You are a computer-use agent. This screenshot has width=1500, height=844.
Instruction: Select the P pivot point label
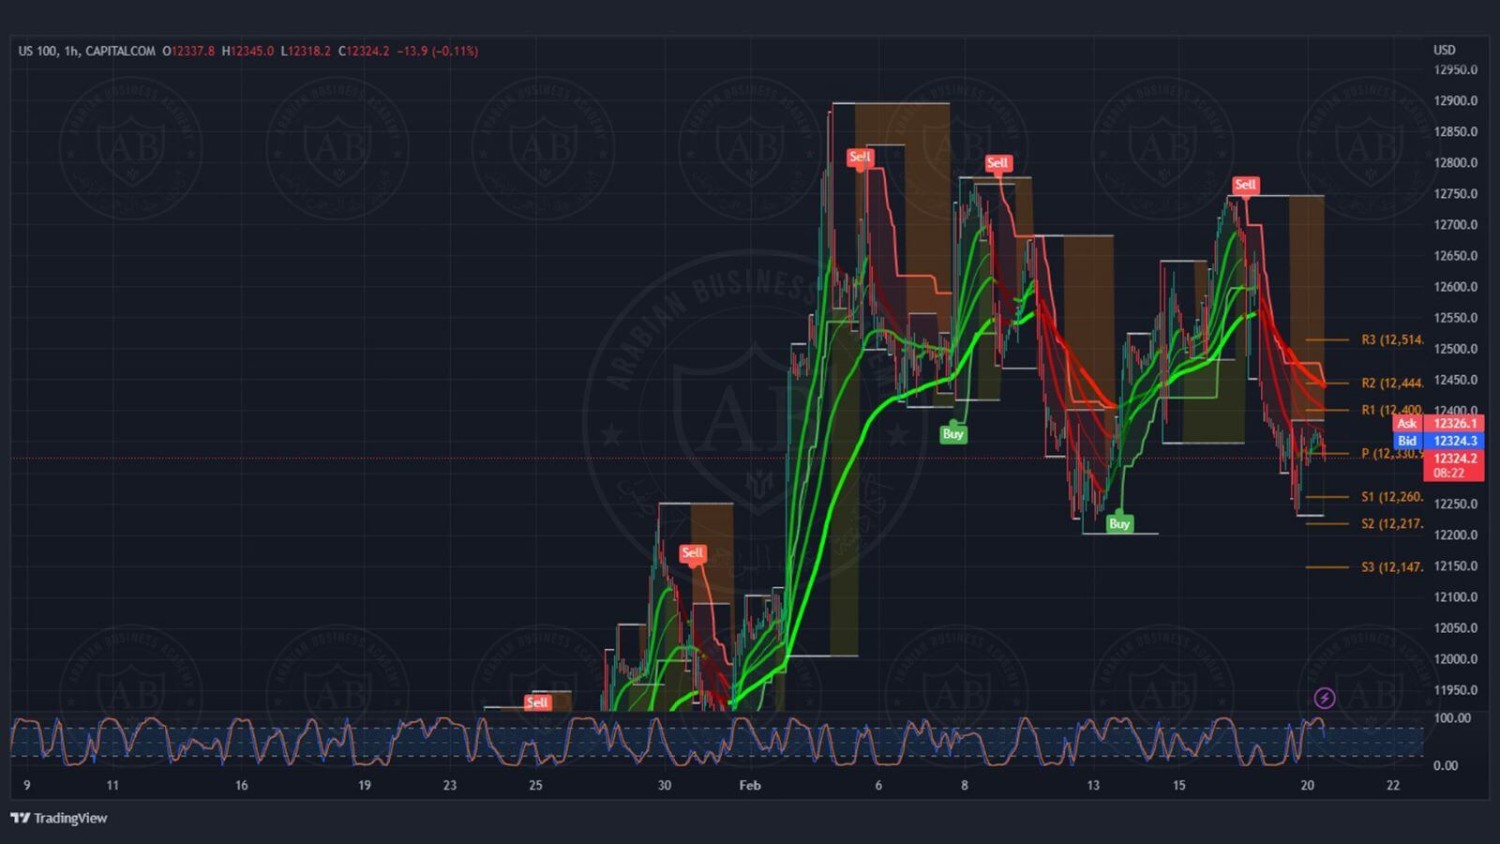click(x=1392, y=454)
